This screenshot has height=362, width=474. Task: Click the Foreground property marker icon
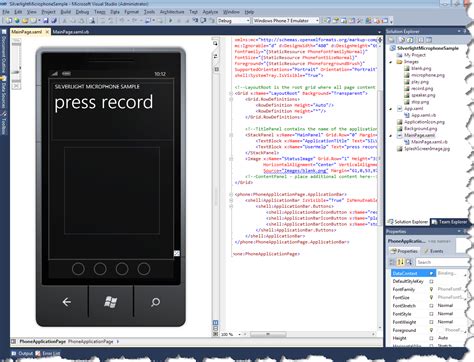pos(431,330)
